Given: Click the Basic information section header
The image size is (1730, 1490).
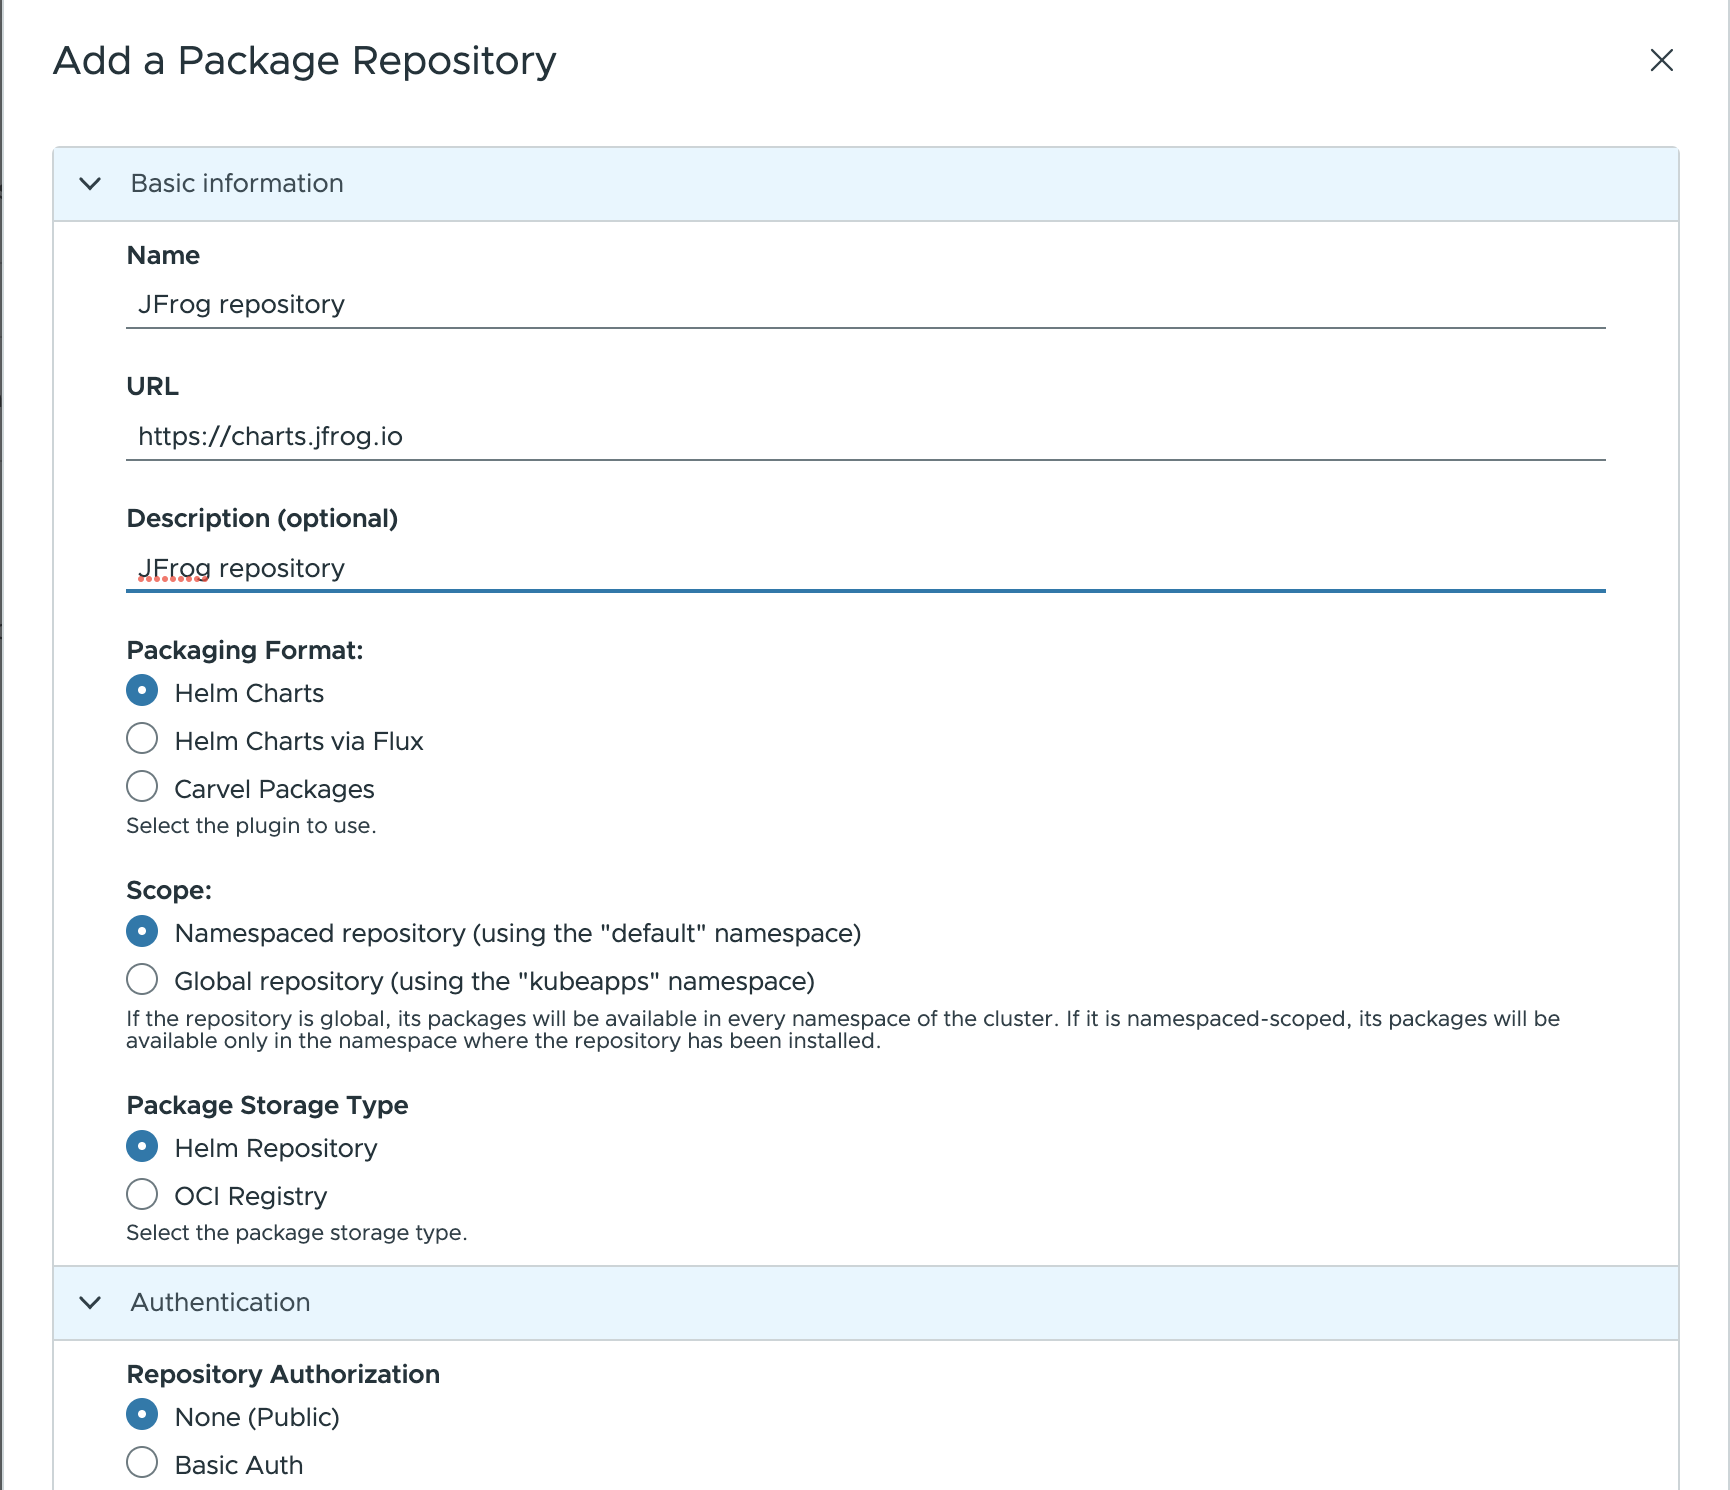Looking at the screenshot, I should click(237, 183).
